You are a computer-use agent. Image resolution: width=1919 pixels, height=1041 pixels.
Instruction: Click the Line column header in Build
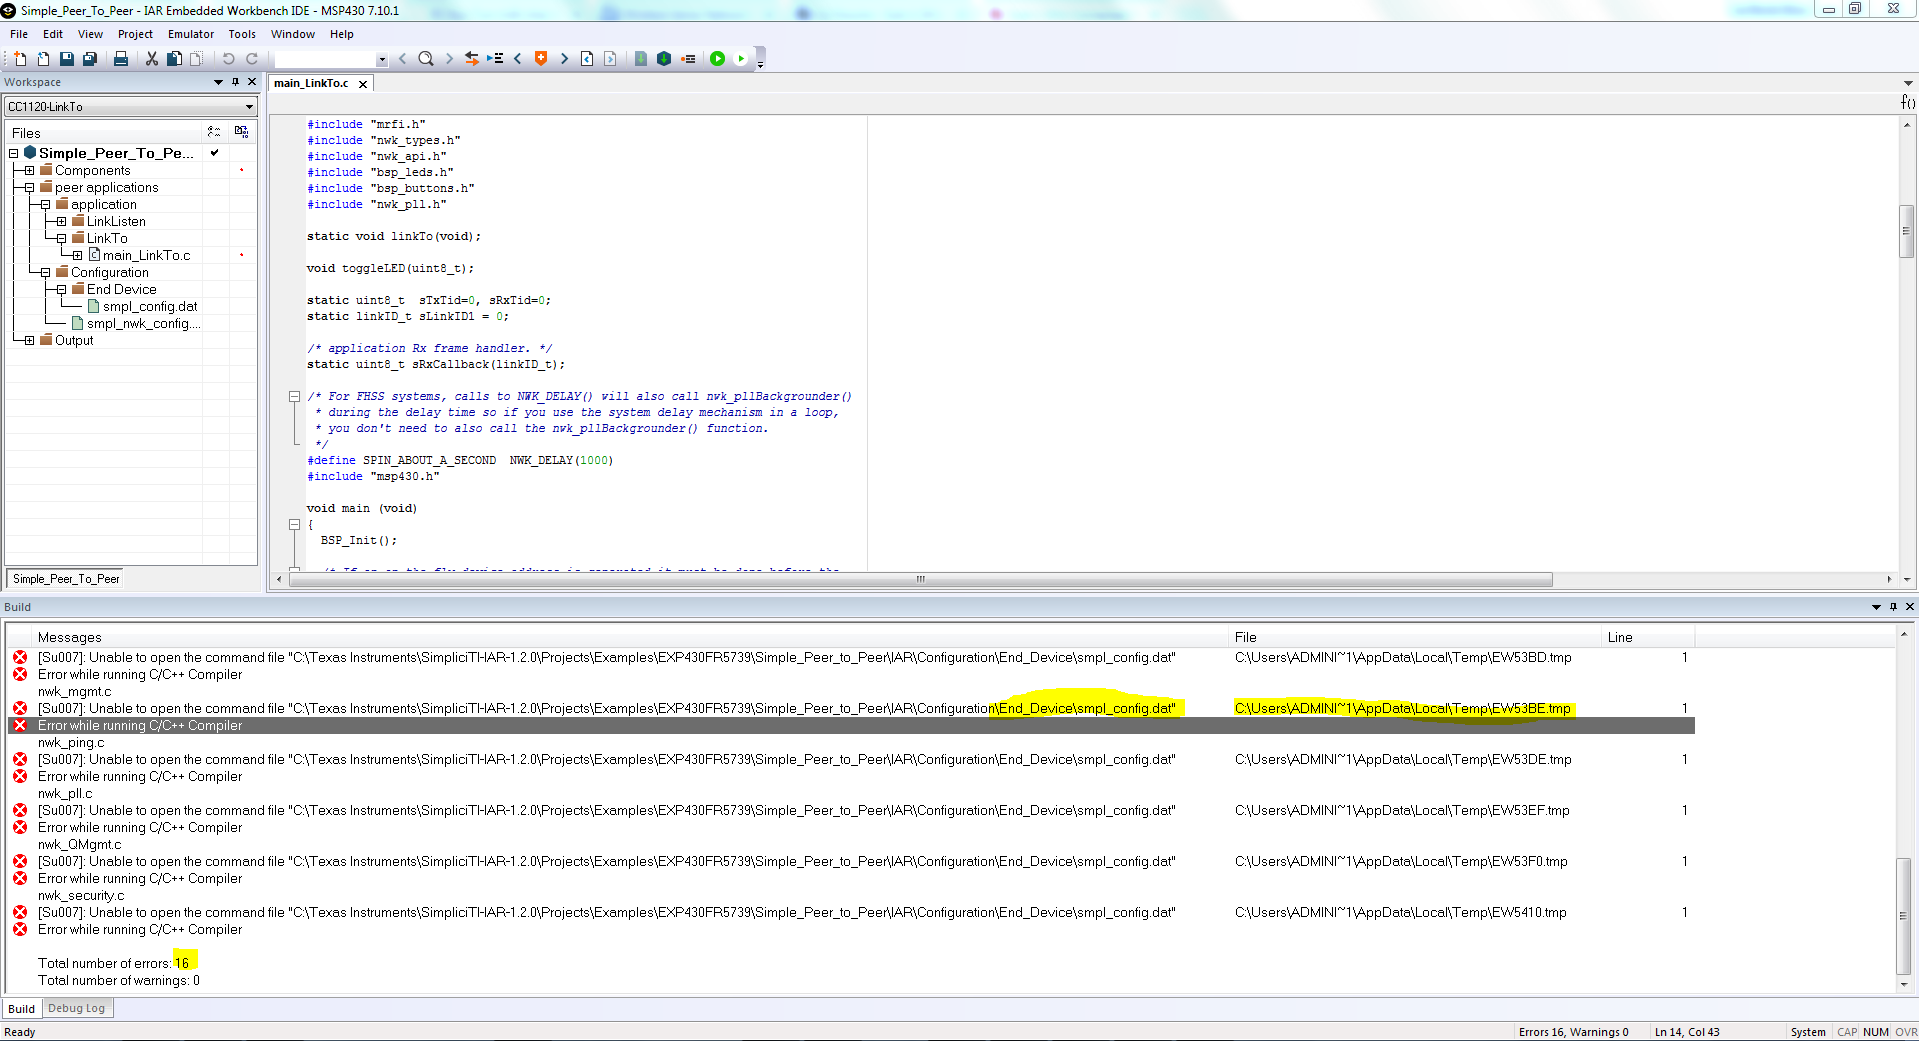tap(1648, 637)
